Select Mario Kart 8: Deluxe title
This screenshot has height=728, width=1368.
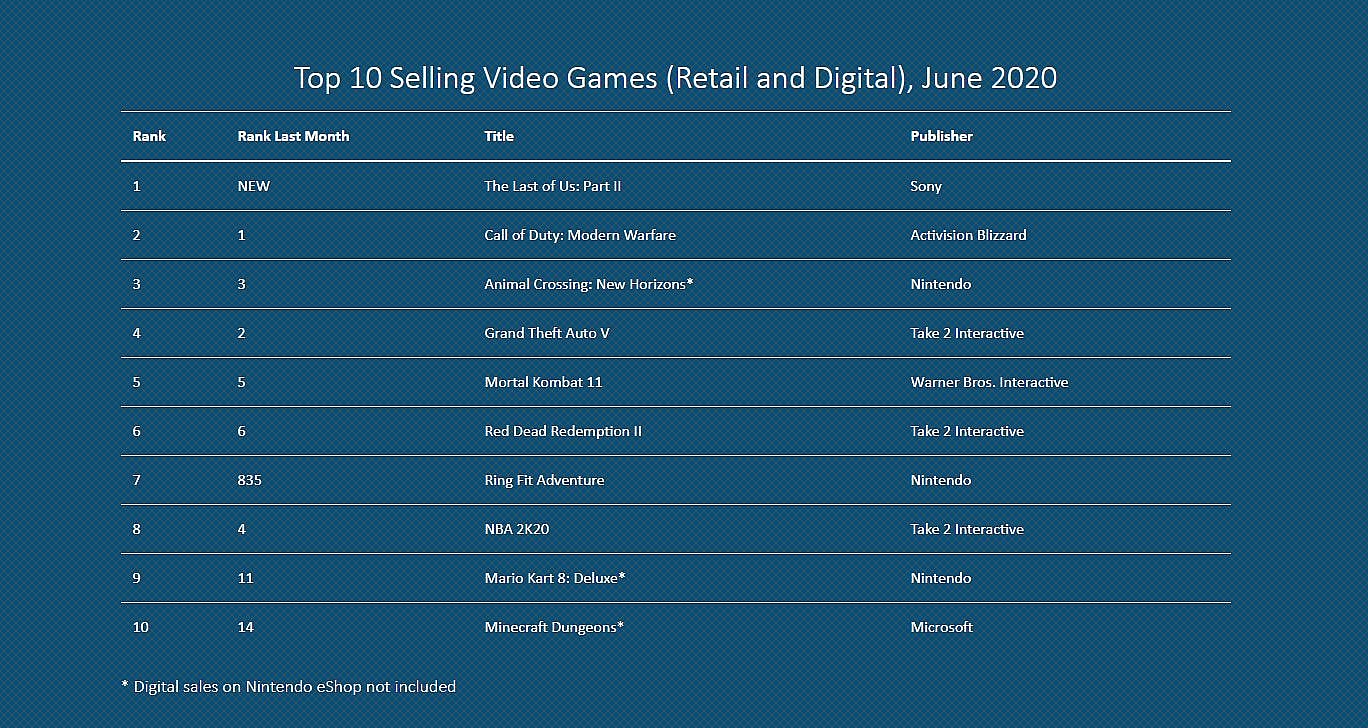(555, 578)
